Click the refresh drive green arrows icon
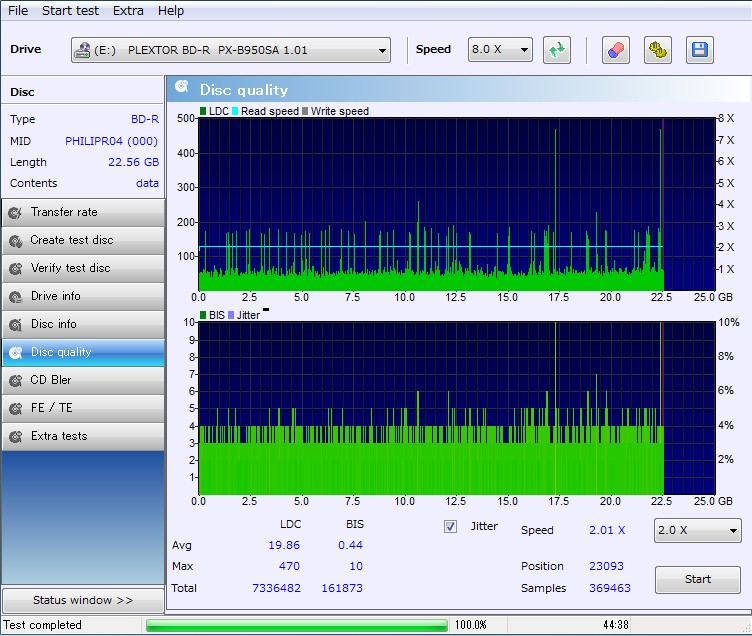 (557, 50)
